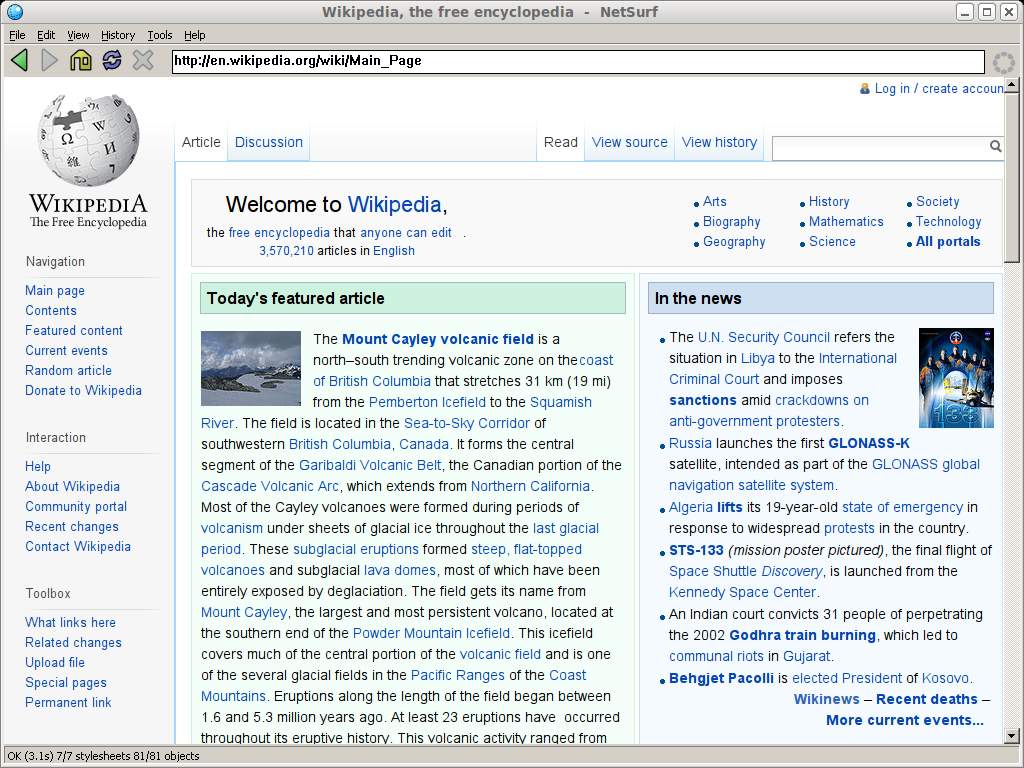Click the vertical scrollbar down arrow
The width and height of the screenshot is (1024, 768).
pos(1011,737)
